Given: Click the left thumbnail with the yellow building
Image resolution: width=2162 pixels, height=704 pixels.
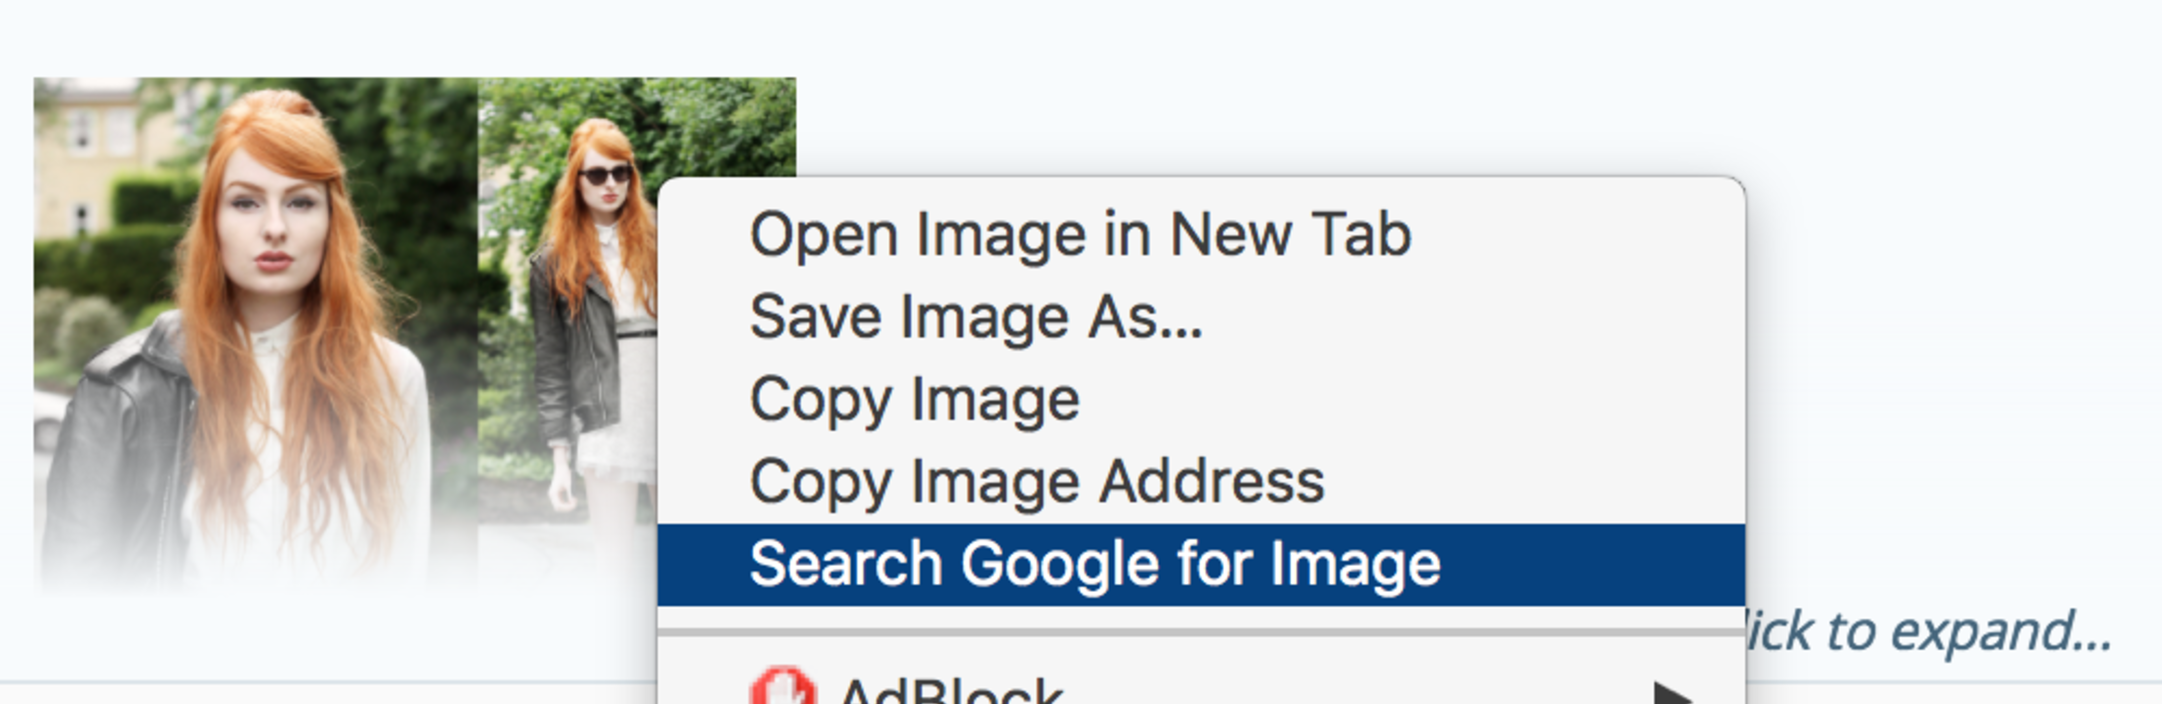Looking at the screenshot, I should pos(255,330).
